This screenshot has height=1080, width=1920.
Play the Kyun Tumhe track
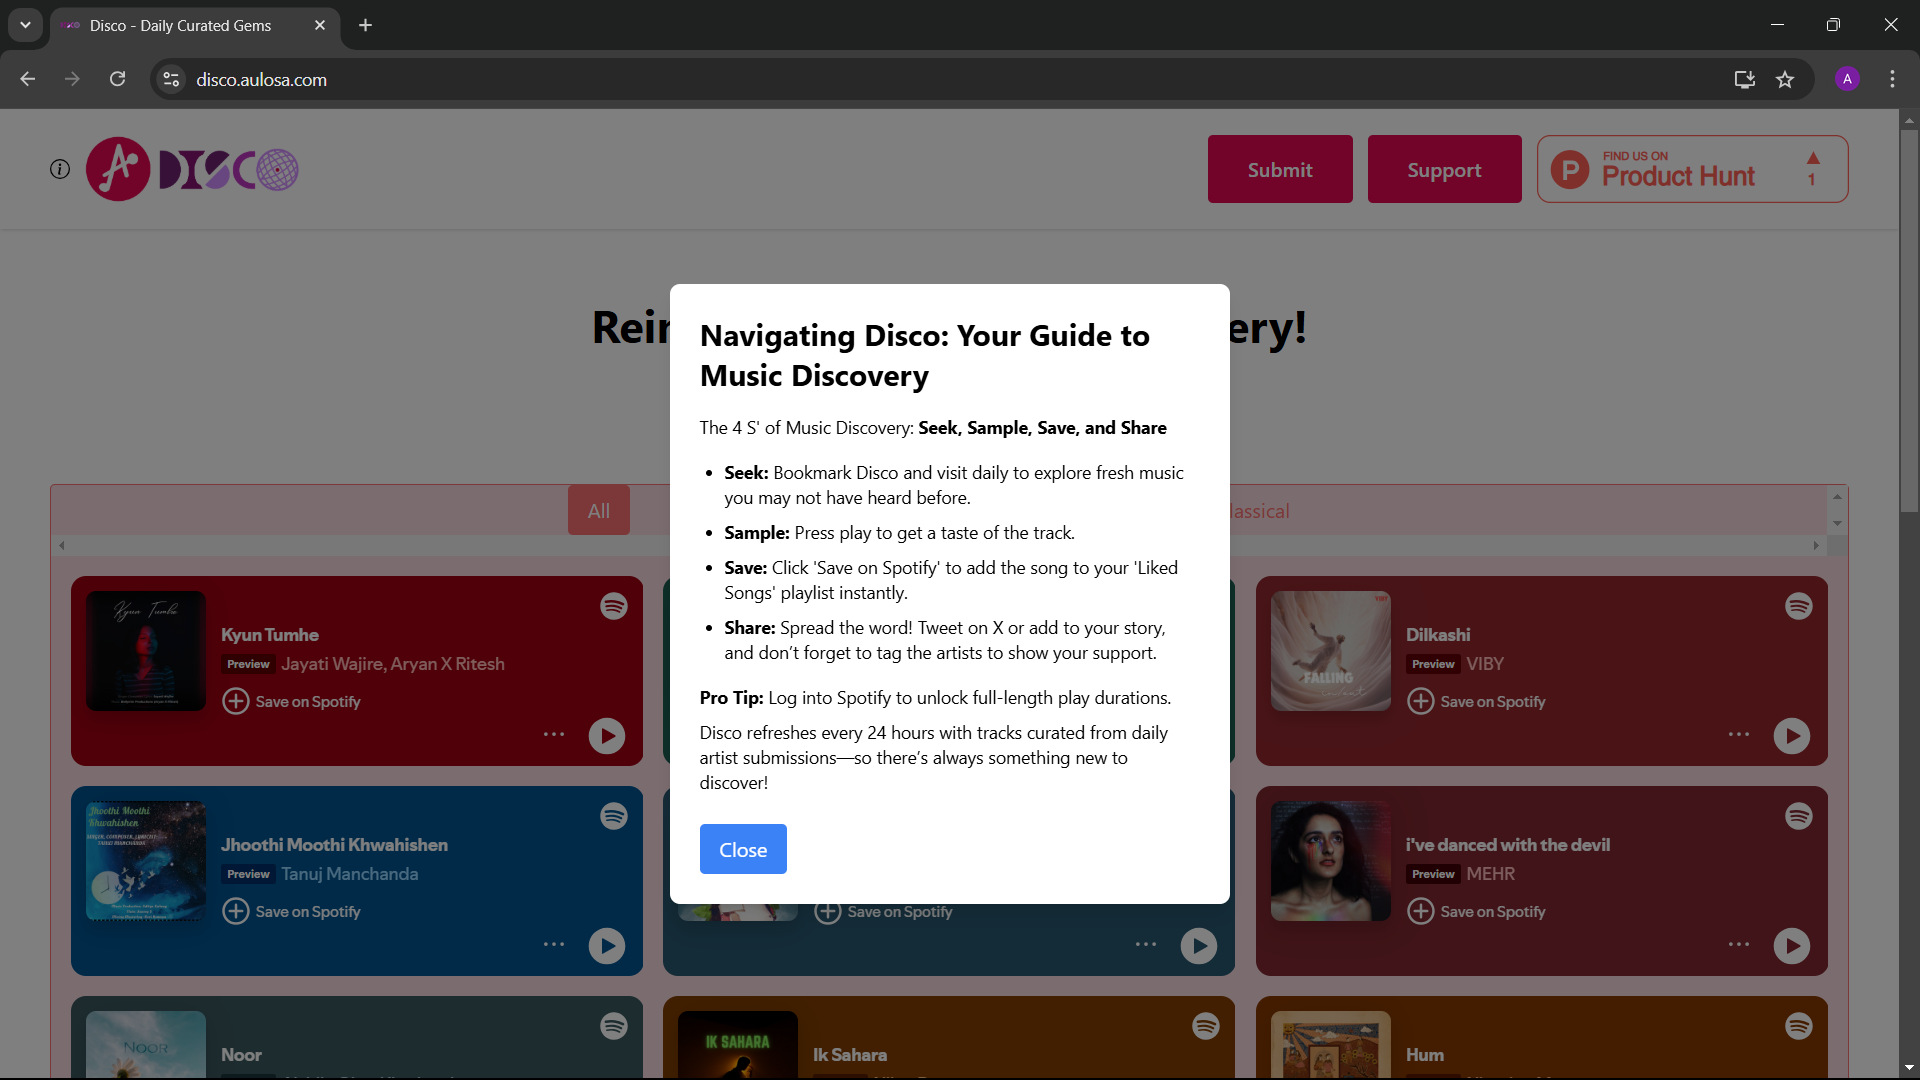[607, 736]
